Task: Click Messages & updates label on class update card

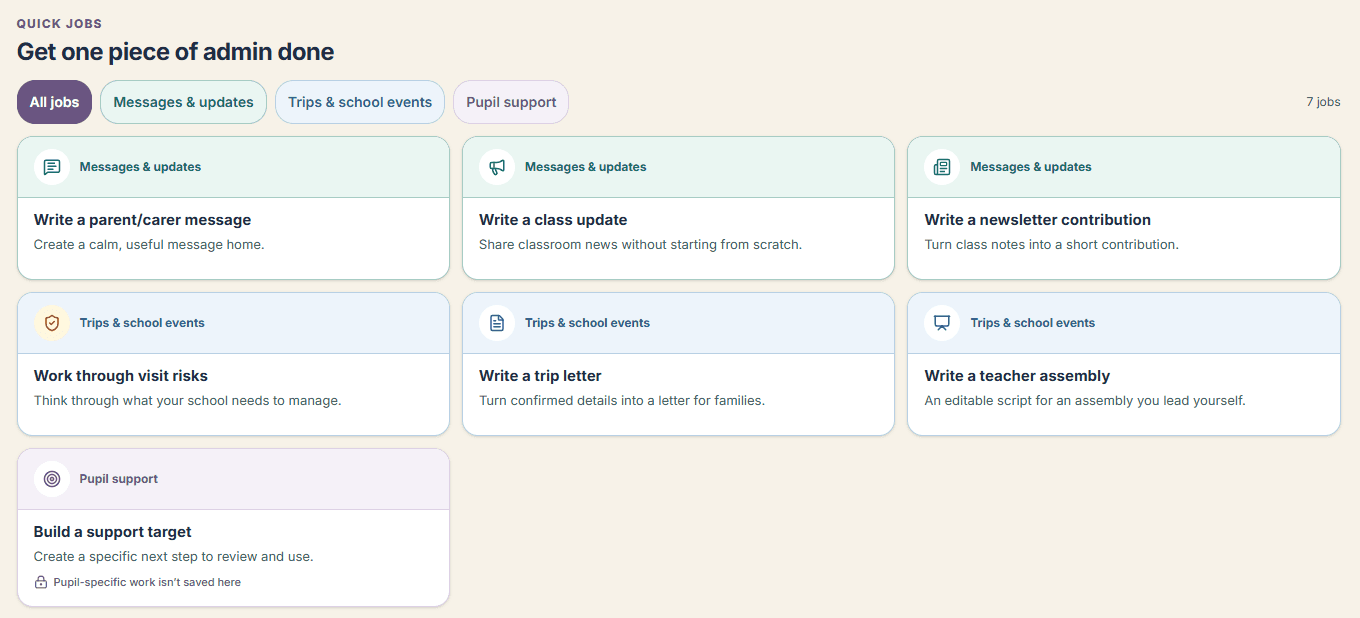Action: click(x=585, y=167)
